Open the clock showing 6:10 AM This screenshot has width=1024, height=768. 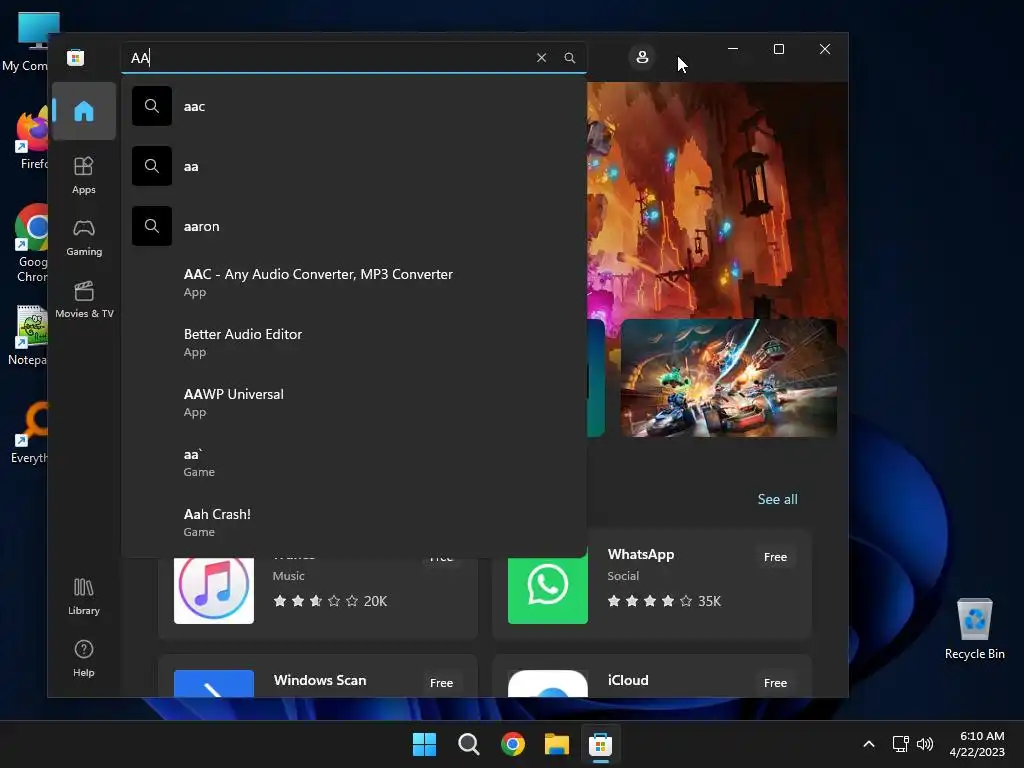[977, 744]
